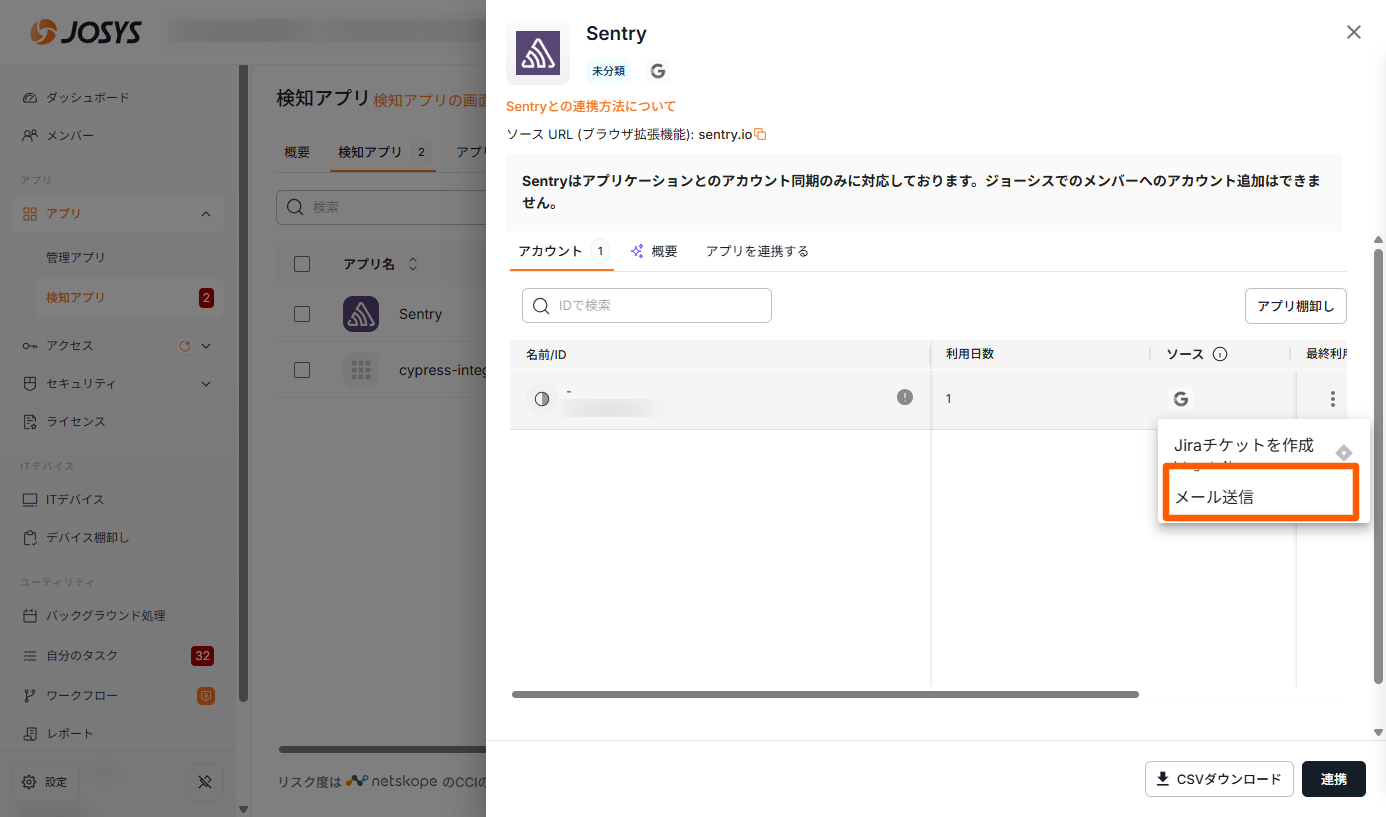Screen dimensions: 1386x817
Task: Click the Google icon beside 未分類 tag
Action: (x=658, y=71)
